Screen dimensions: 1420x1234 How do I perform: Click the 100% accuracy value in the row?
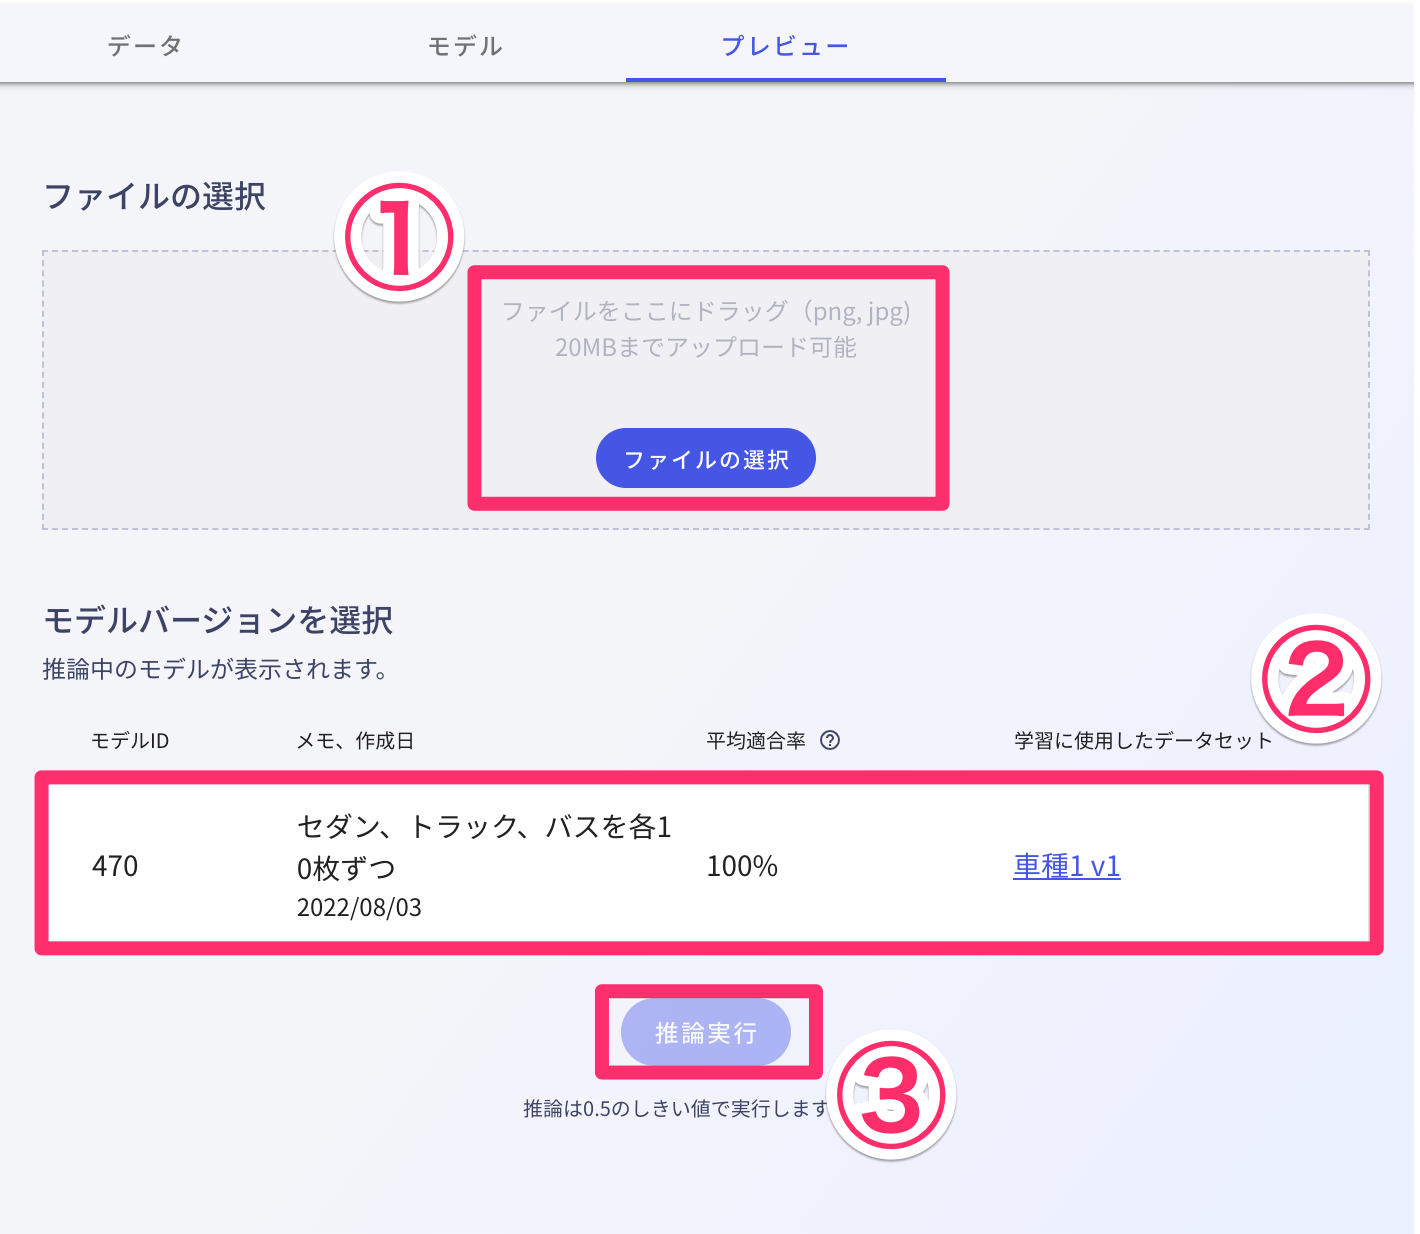click(x=742, y=866)
